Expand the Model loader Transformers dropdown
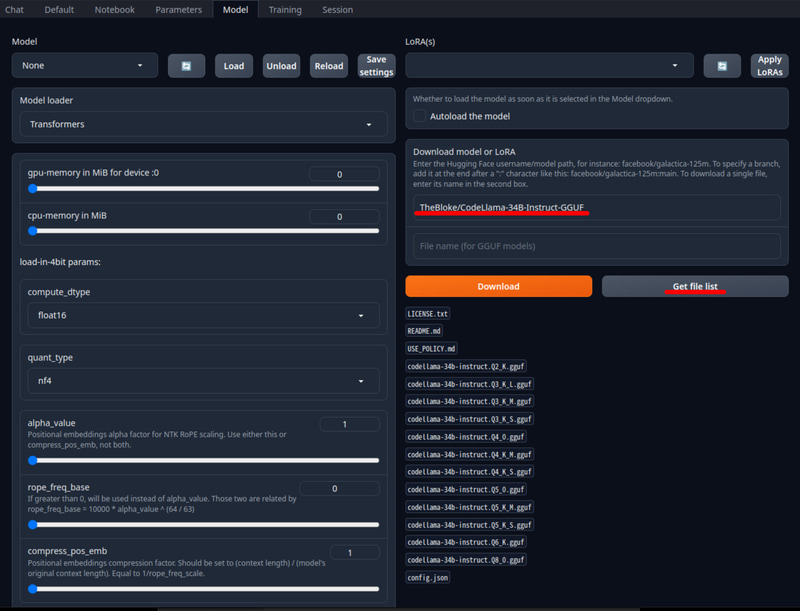 (204, 124)
